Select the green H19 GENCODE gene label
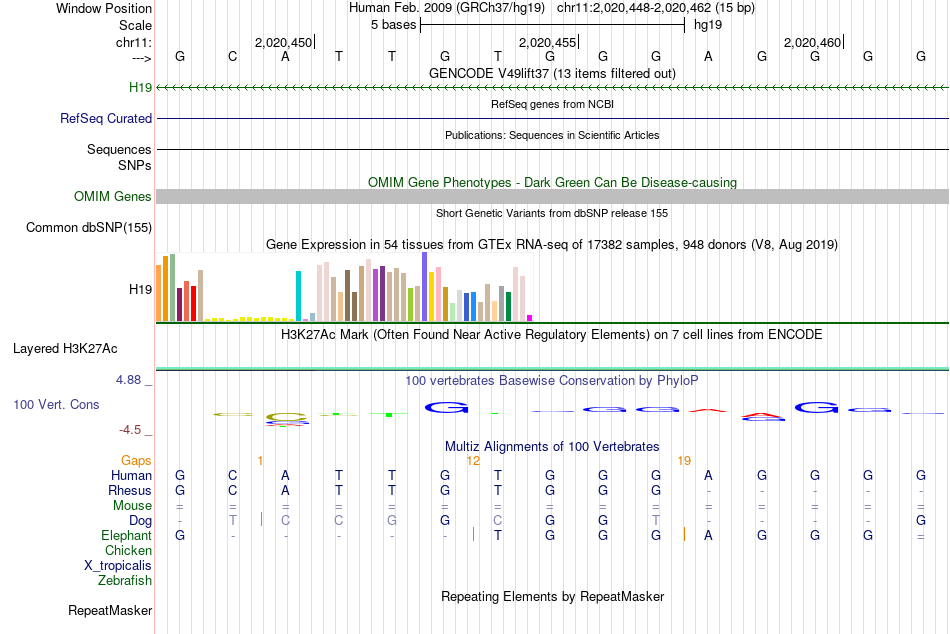This screenshot has width=950, height=634. (140, 87)
